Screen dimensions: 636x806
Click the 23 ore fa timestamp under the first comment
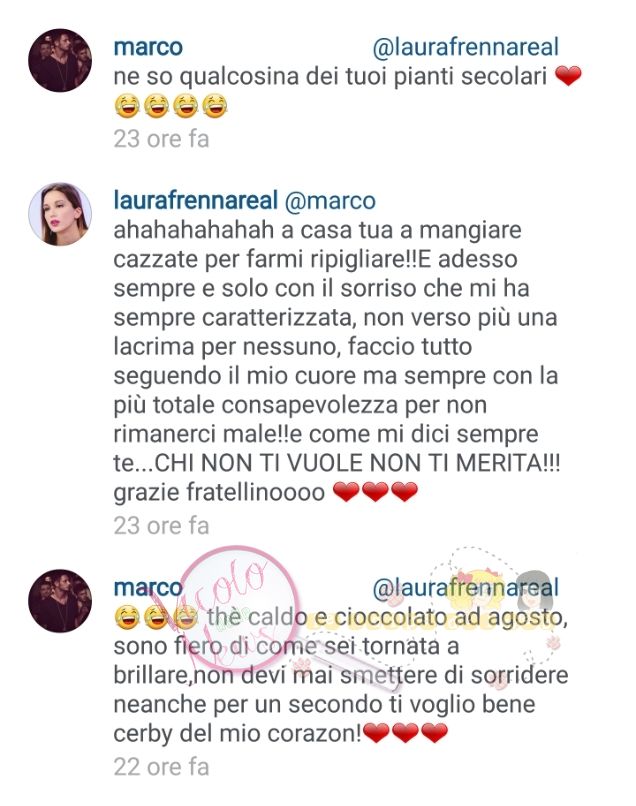coord(161,139)
